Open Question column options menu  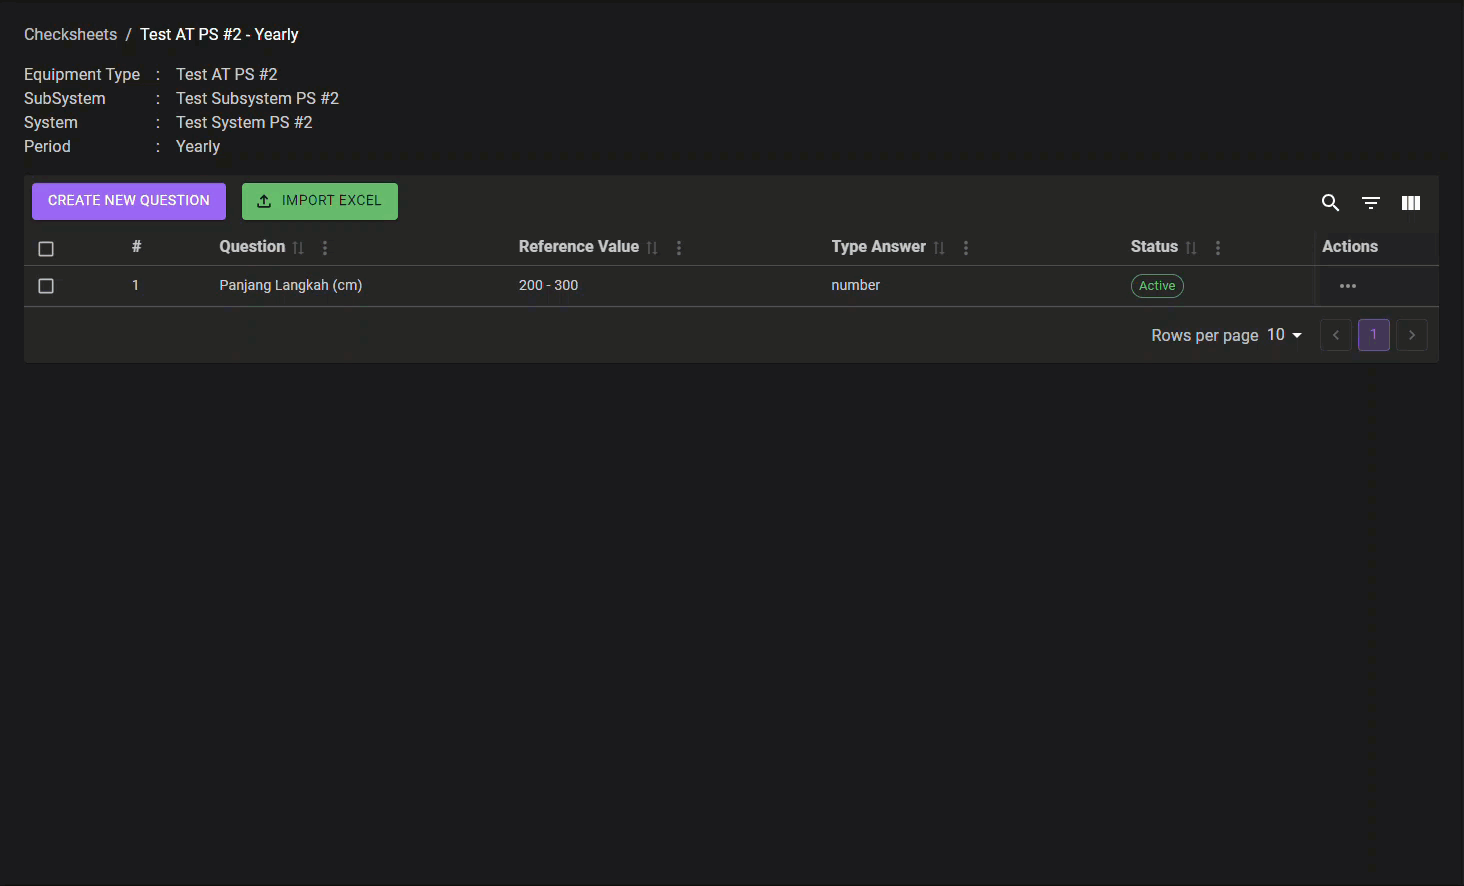325,248
